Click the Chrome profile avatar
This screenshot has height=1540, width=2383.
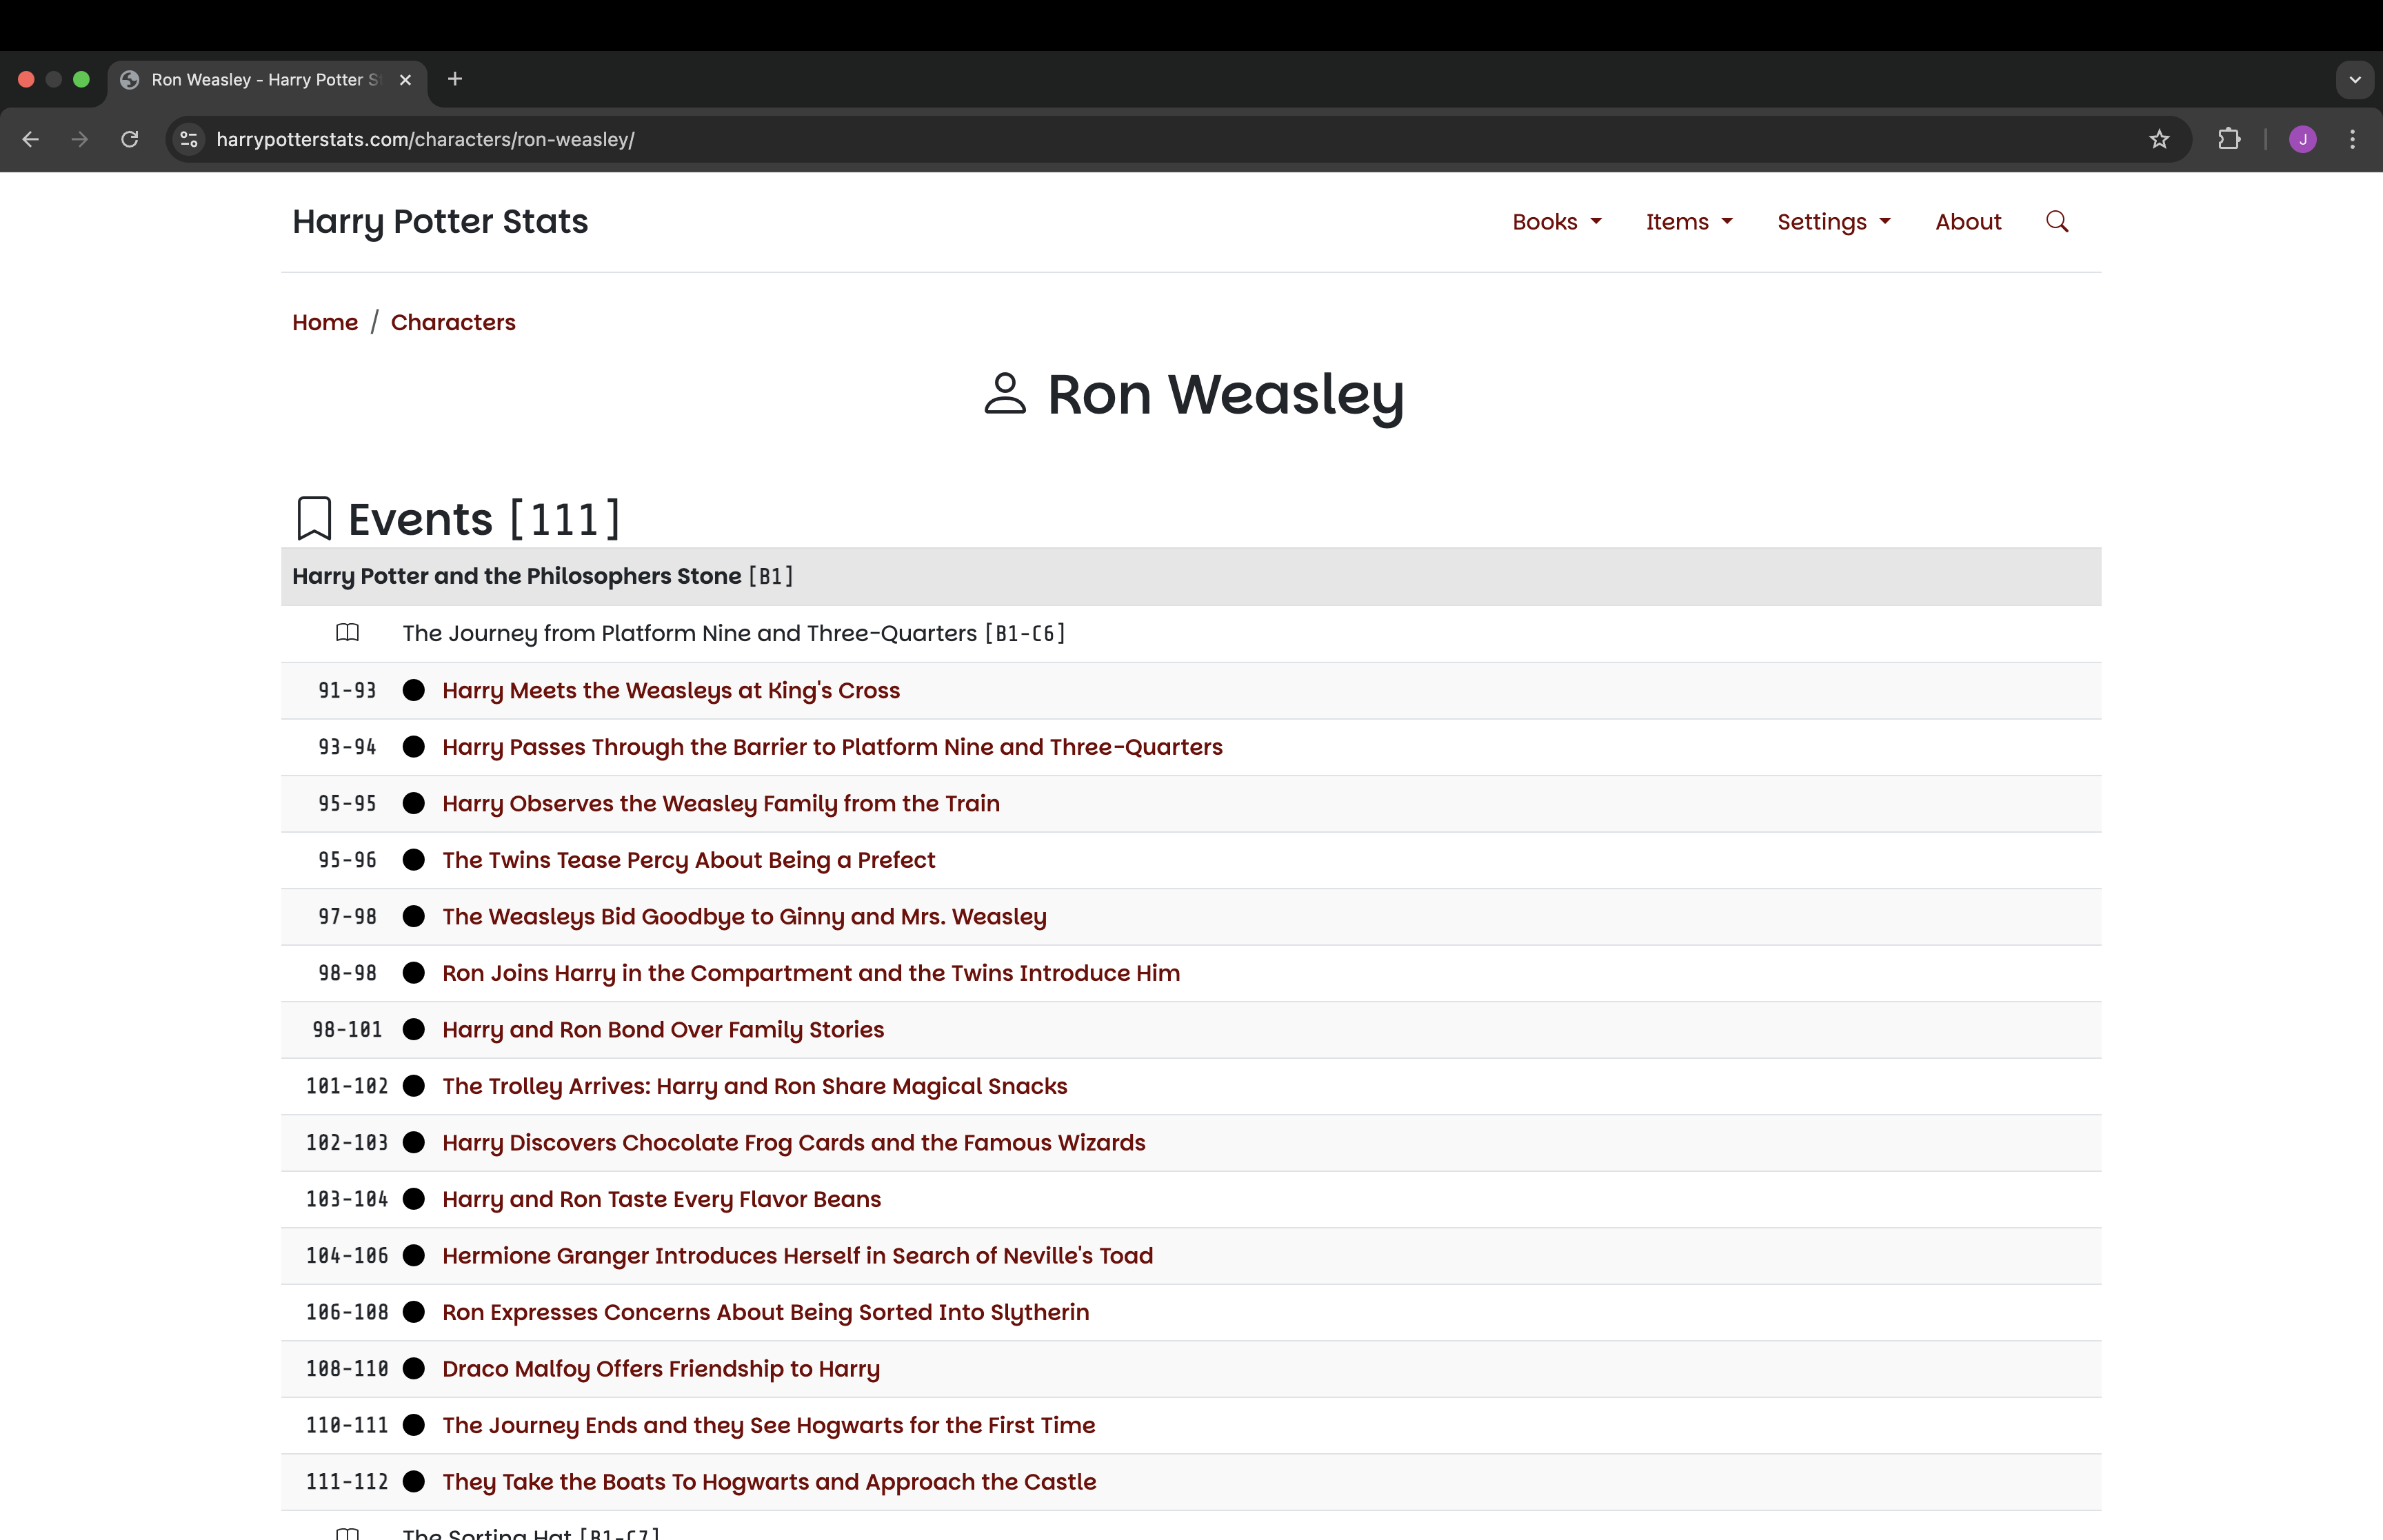tap(2302, 139)
